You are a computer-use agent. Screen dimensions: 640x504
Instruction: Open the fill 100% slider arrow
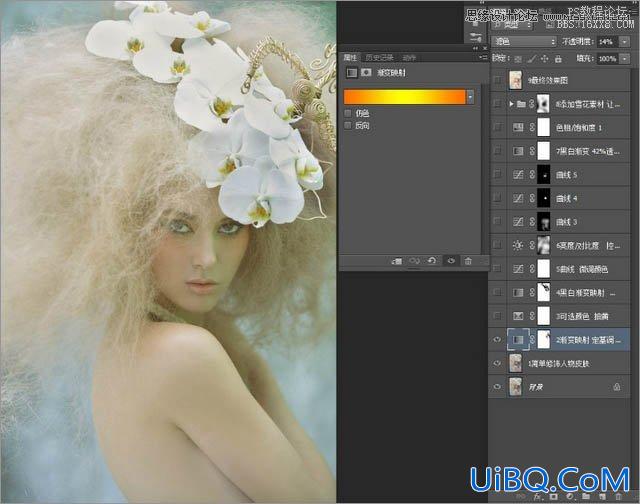[x=625, y=59]
